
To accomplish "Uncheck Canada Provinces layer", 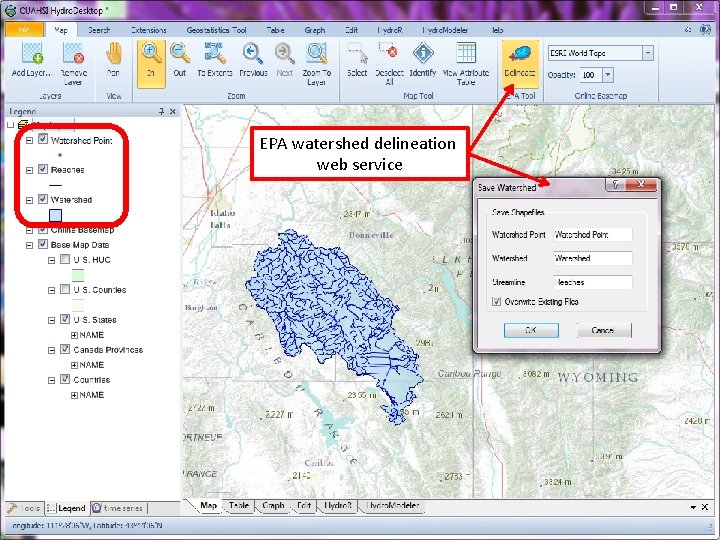I will pos(65,349).
